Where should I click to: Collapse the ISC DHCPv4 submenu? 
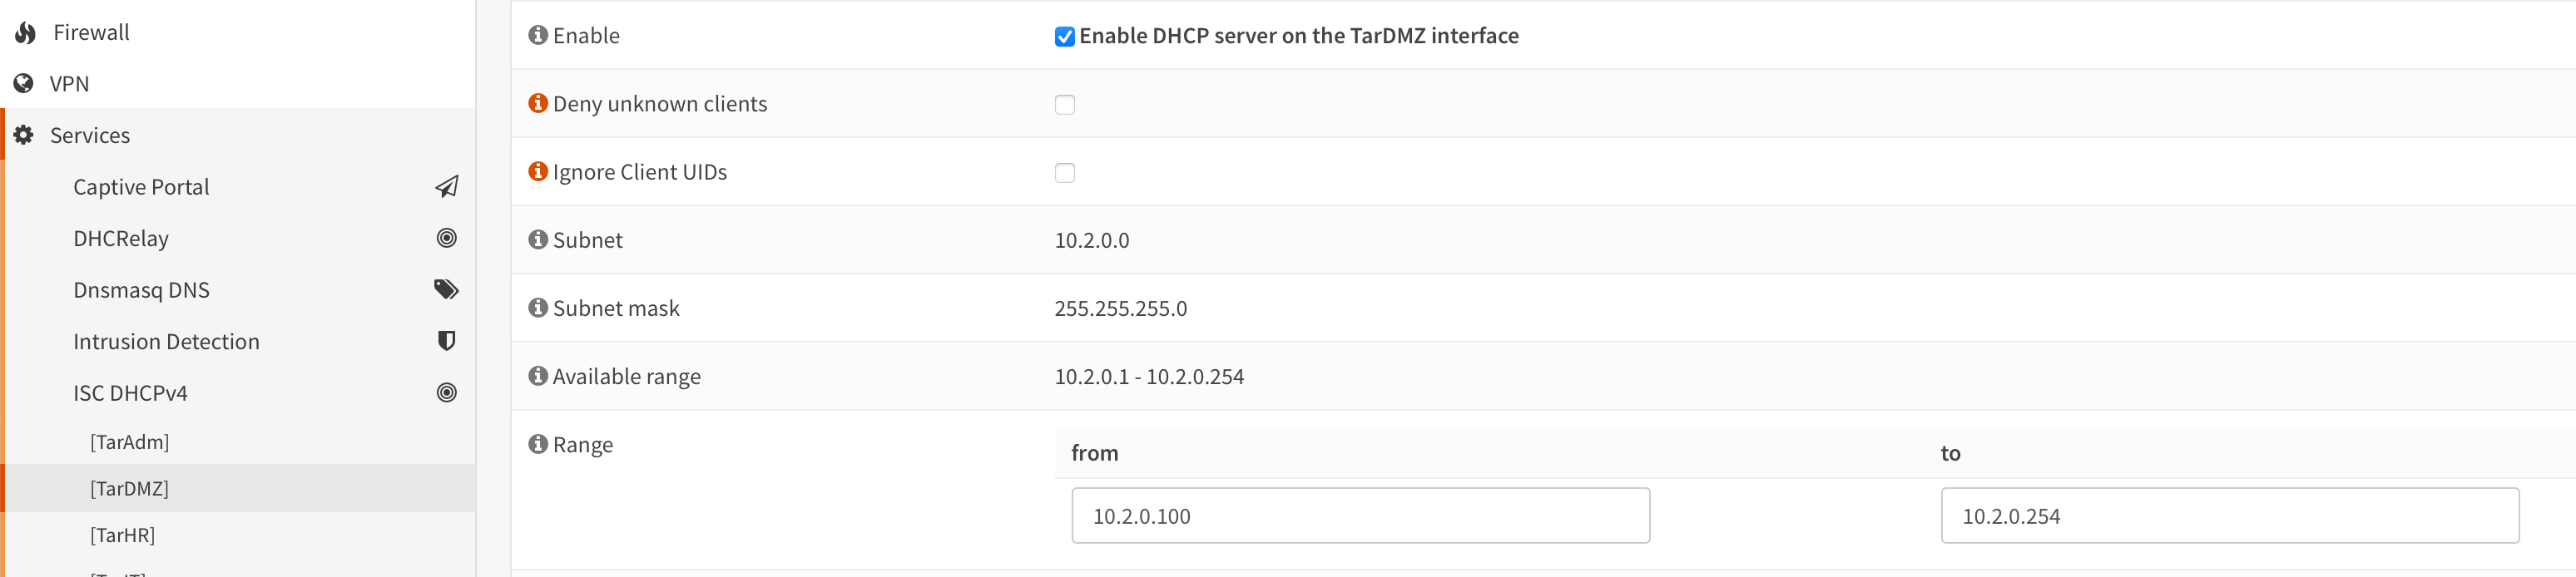tap(130, 393)
